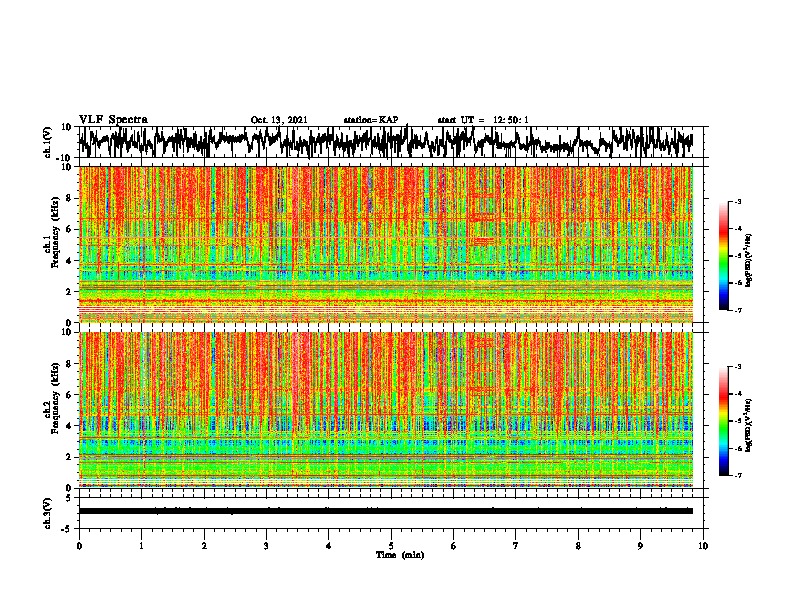The image size is (792, 612).
Task: Click the ch.1(V) waveform trace panel
Action: click(x=391, y=142)
